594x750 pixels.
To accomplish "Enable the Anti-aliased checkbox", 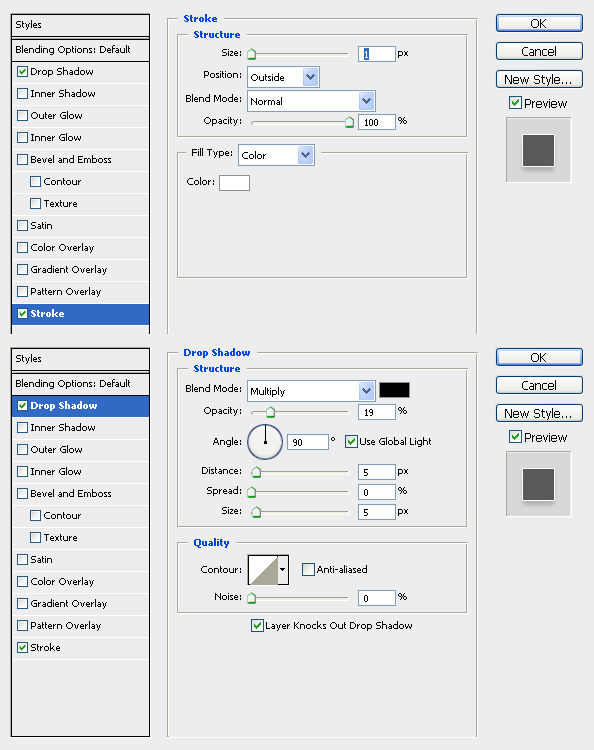I will coord(308,569).
